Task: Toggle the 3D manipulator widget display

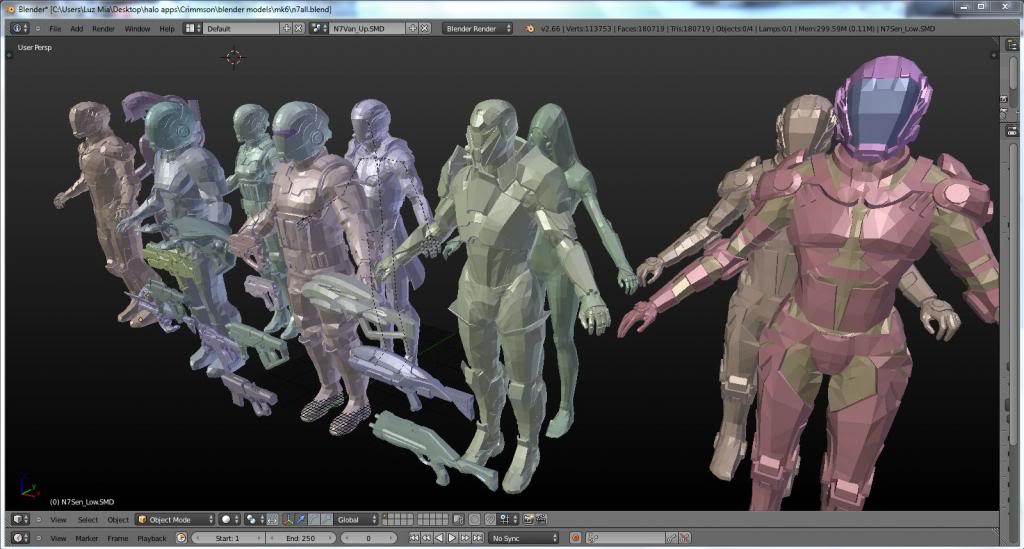Action: [289, 519]
